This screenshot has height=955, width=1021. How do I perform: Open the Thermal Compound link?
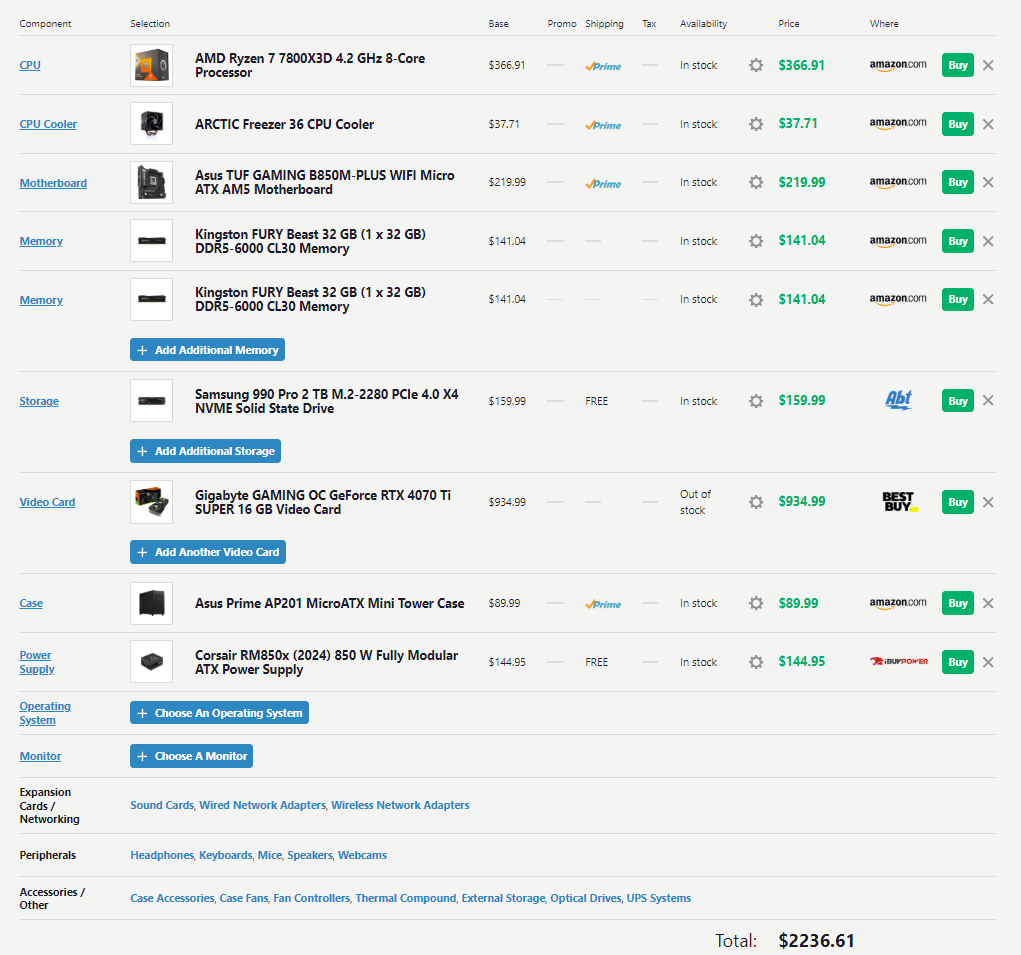pos(406,898)
